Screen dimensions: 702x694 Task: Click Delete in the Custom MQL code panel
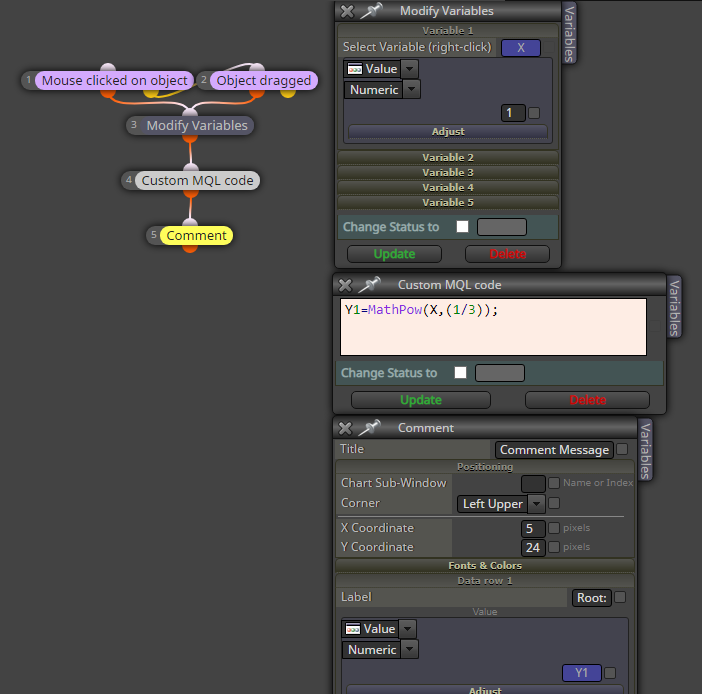(x=587, y=400)
